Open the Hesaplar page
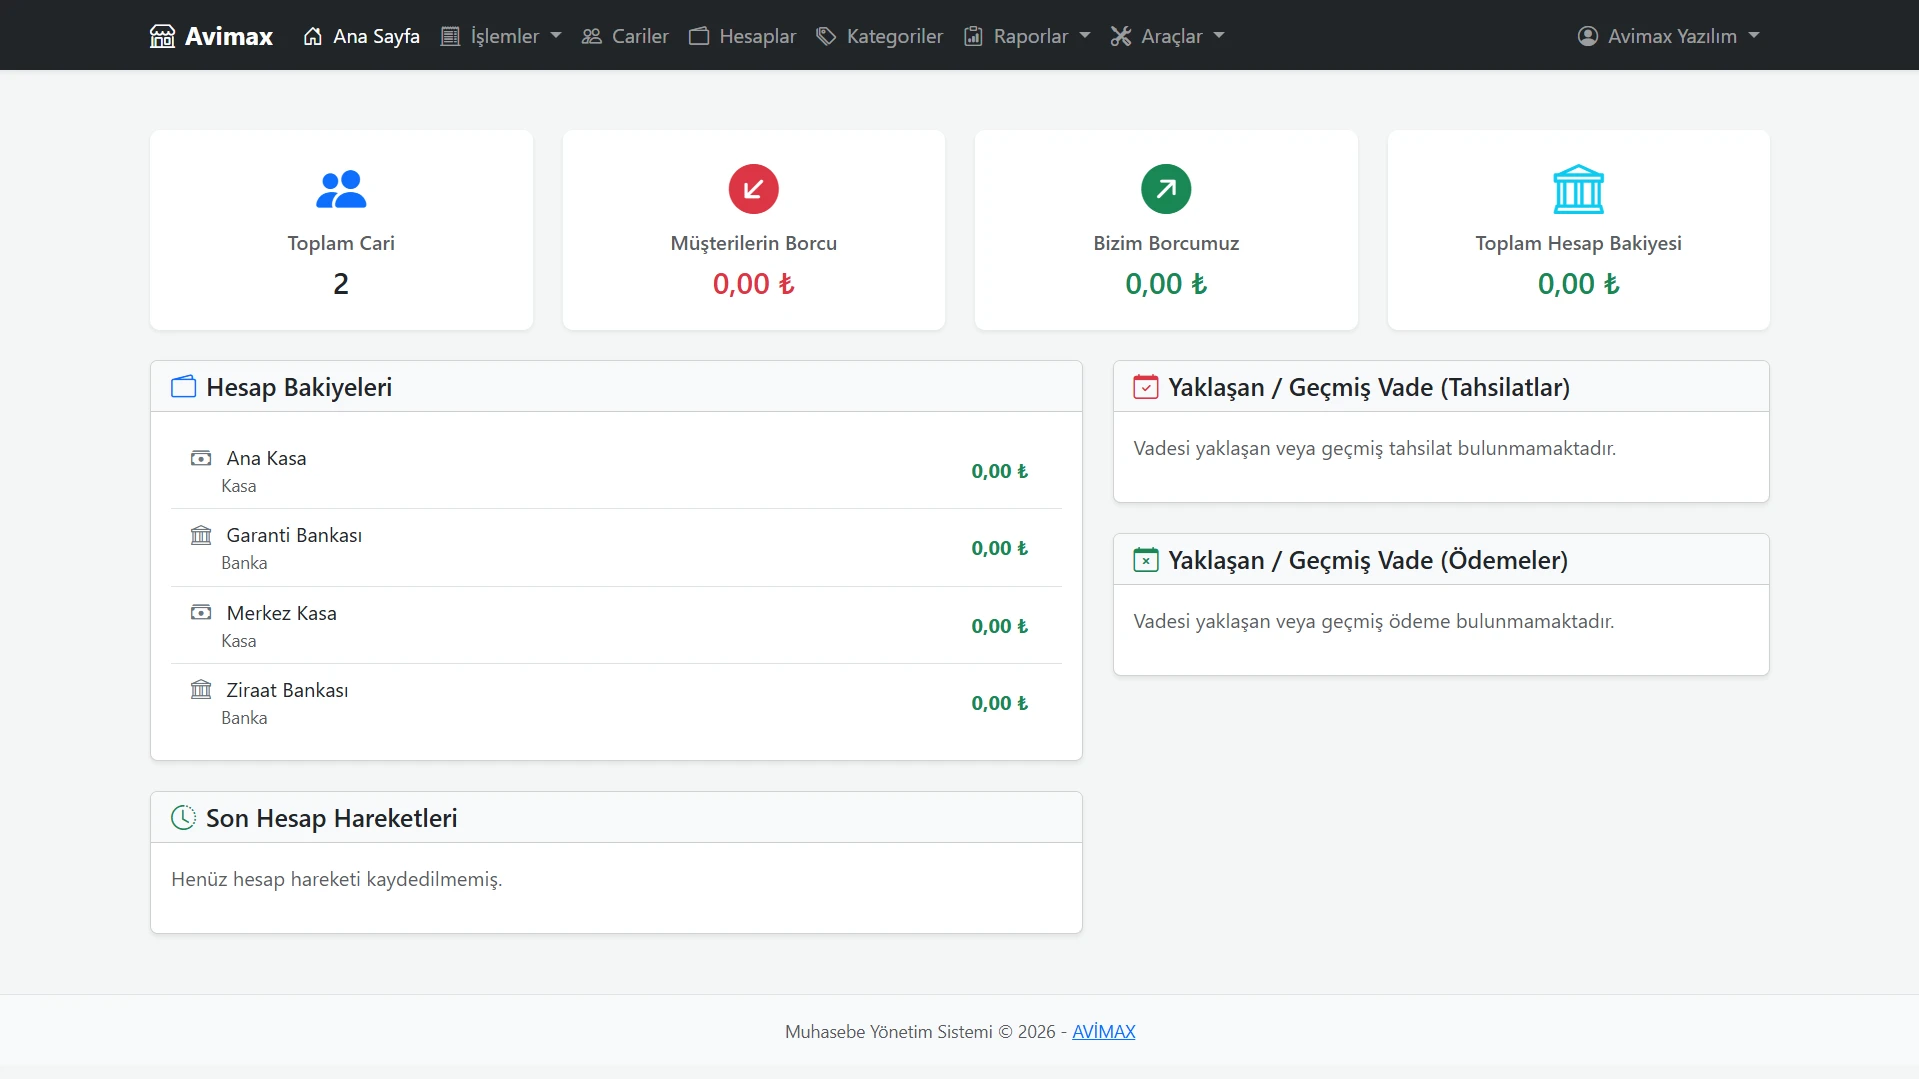 point(743,36)
